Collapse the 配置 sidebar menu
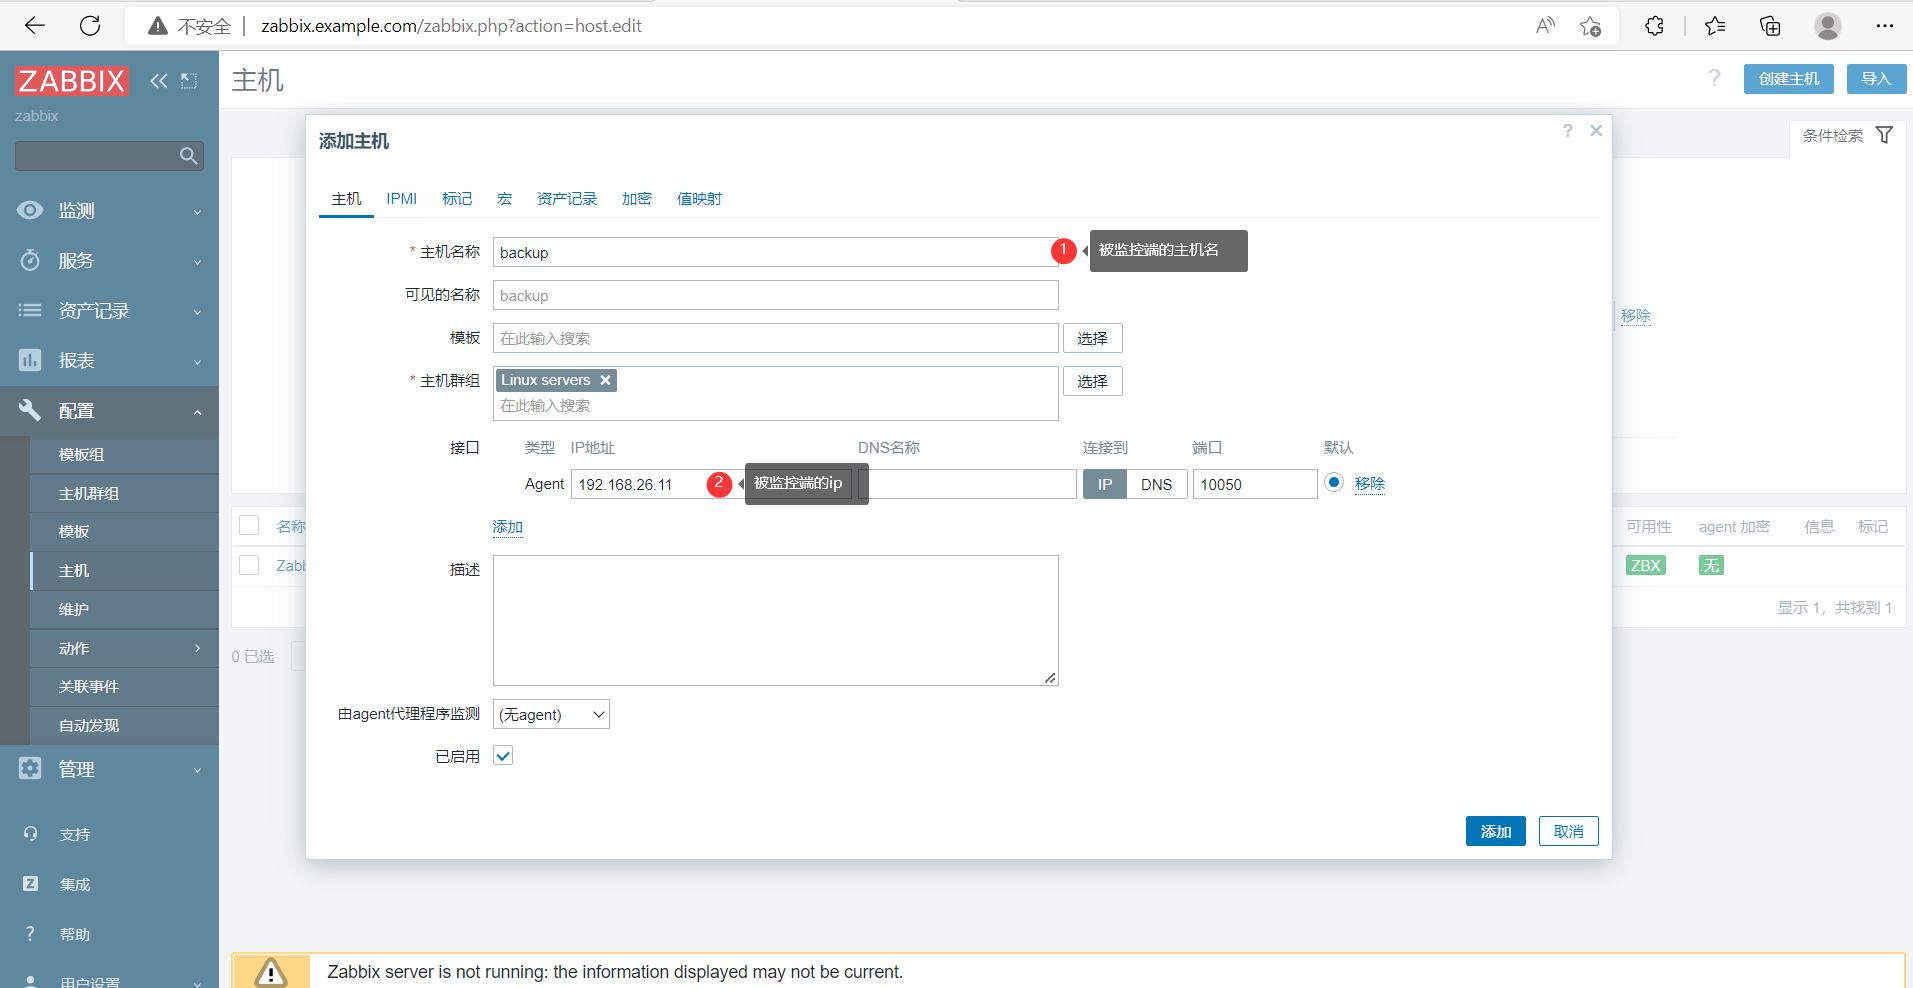 coord(110,411)
